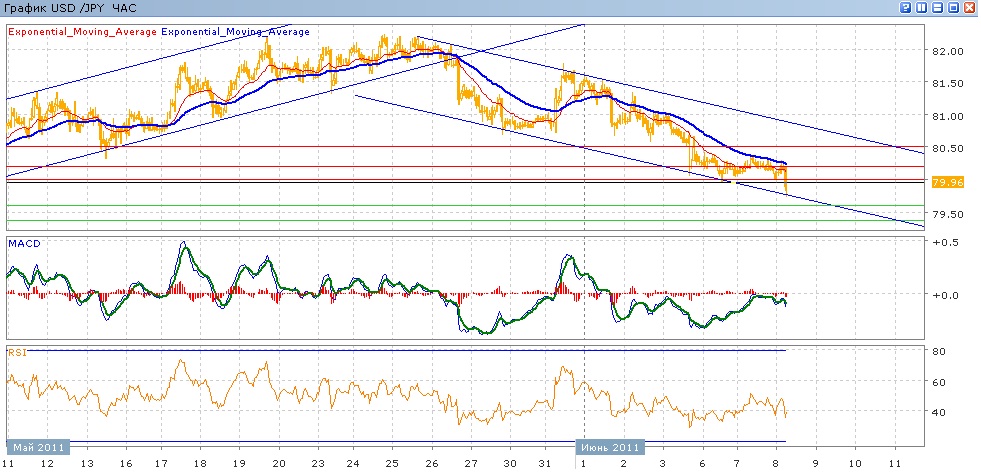The image size is (981, 474).
Task: Click date 8 on the time axis
Action: (776, 464)
